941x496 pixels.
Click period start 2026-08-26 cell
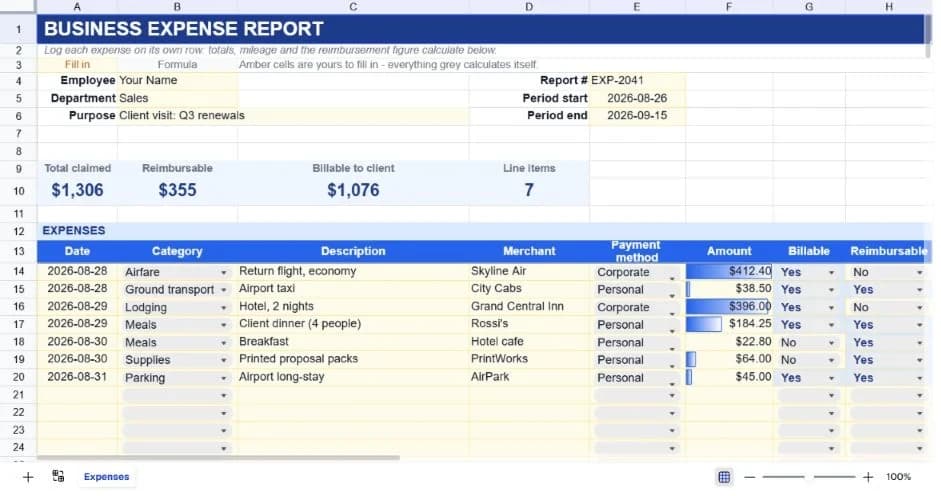637,98
